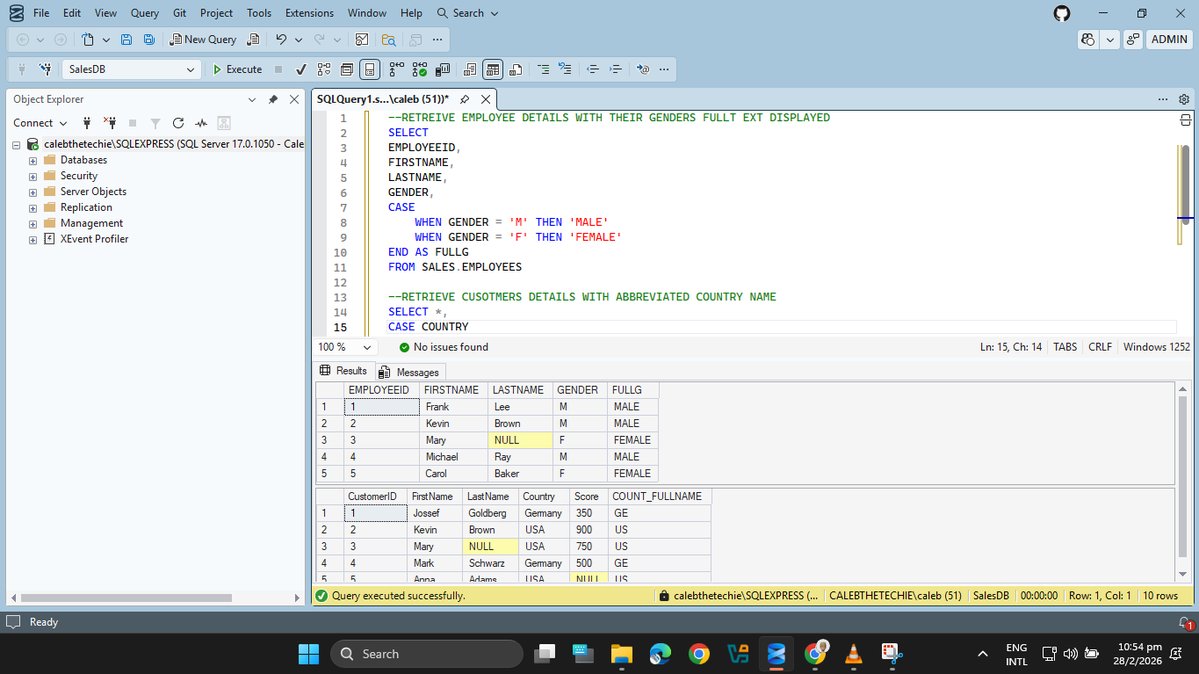Click the Live Share icon
Viewport: 1199px width, 674px height.
(x=1132, y=39)
